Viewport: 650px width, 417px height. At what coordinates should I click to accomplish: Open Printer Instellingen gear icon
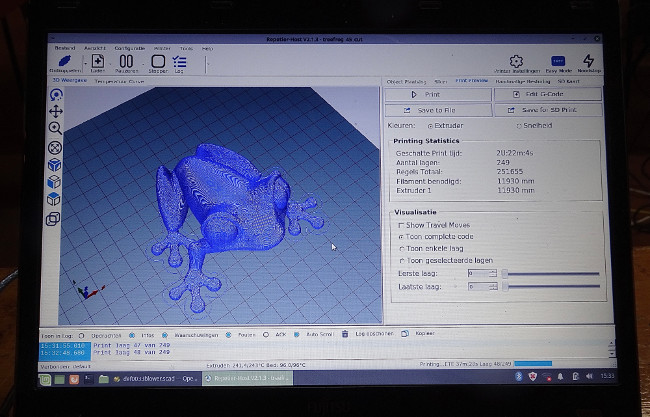516,62
